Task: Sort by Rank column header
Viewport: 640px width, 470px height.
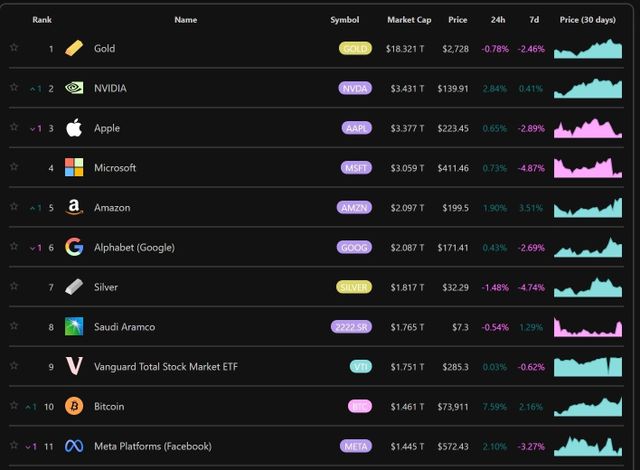Action: click(42, 20)
